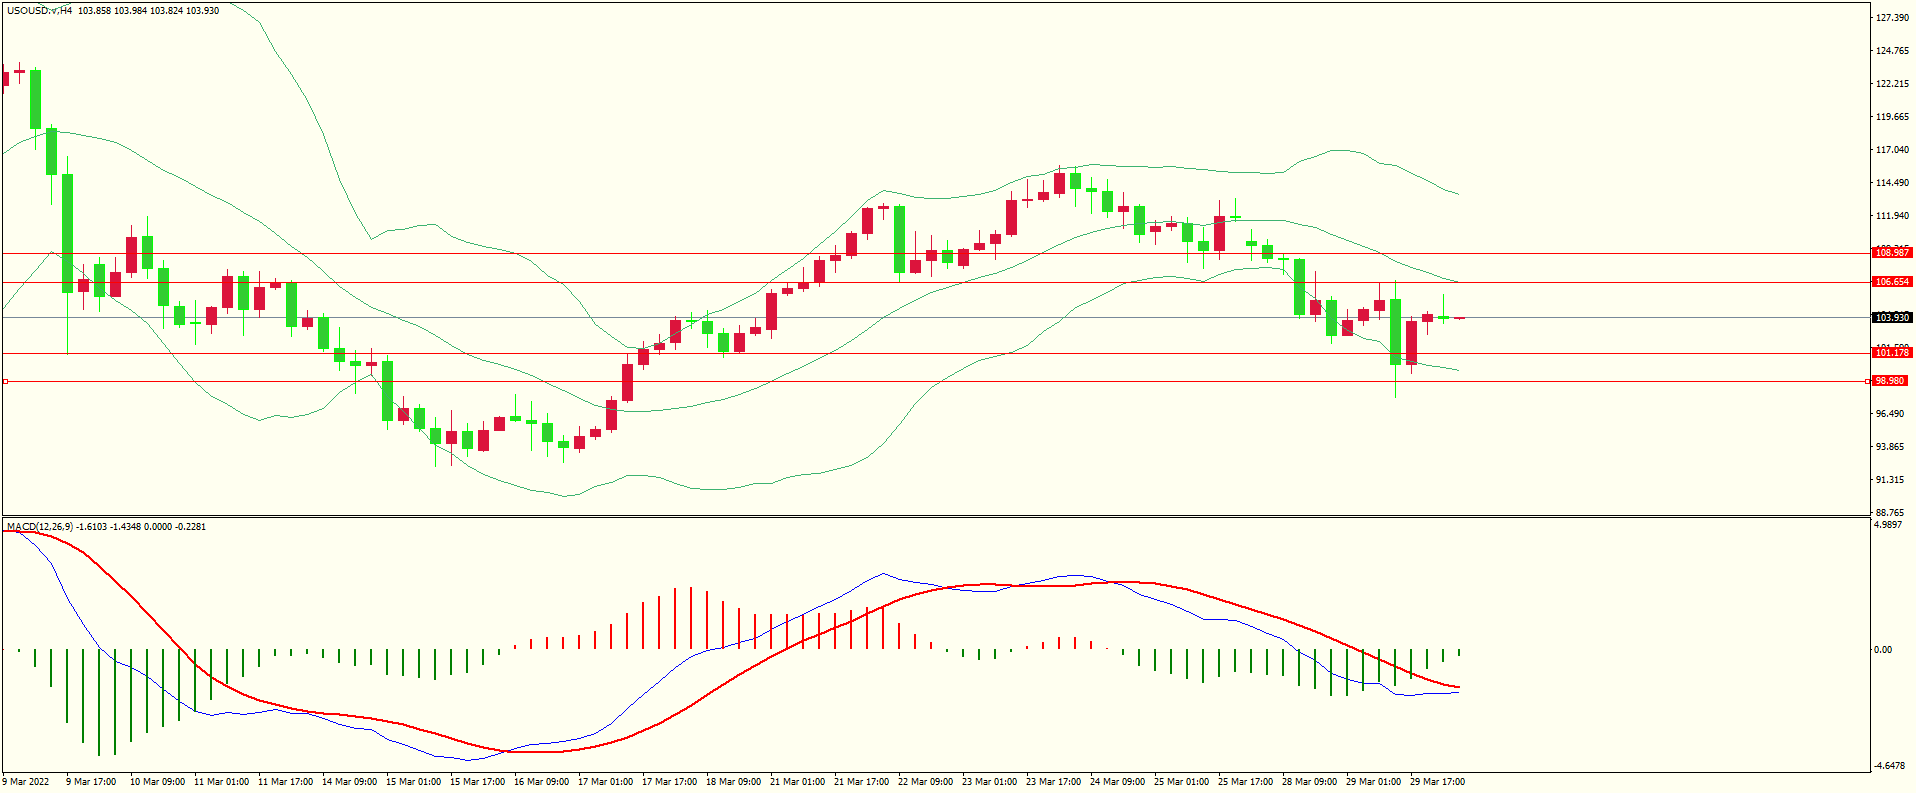Click the 96.490 price axis label
Viewport: 1916px width, 793px height.
pos(1890,414)
